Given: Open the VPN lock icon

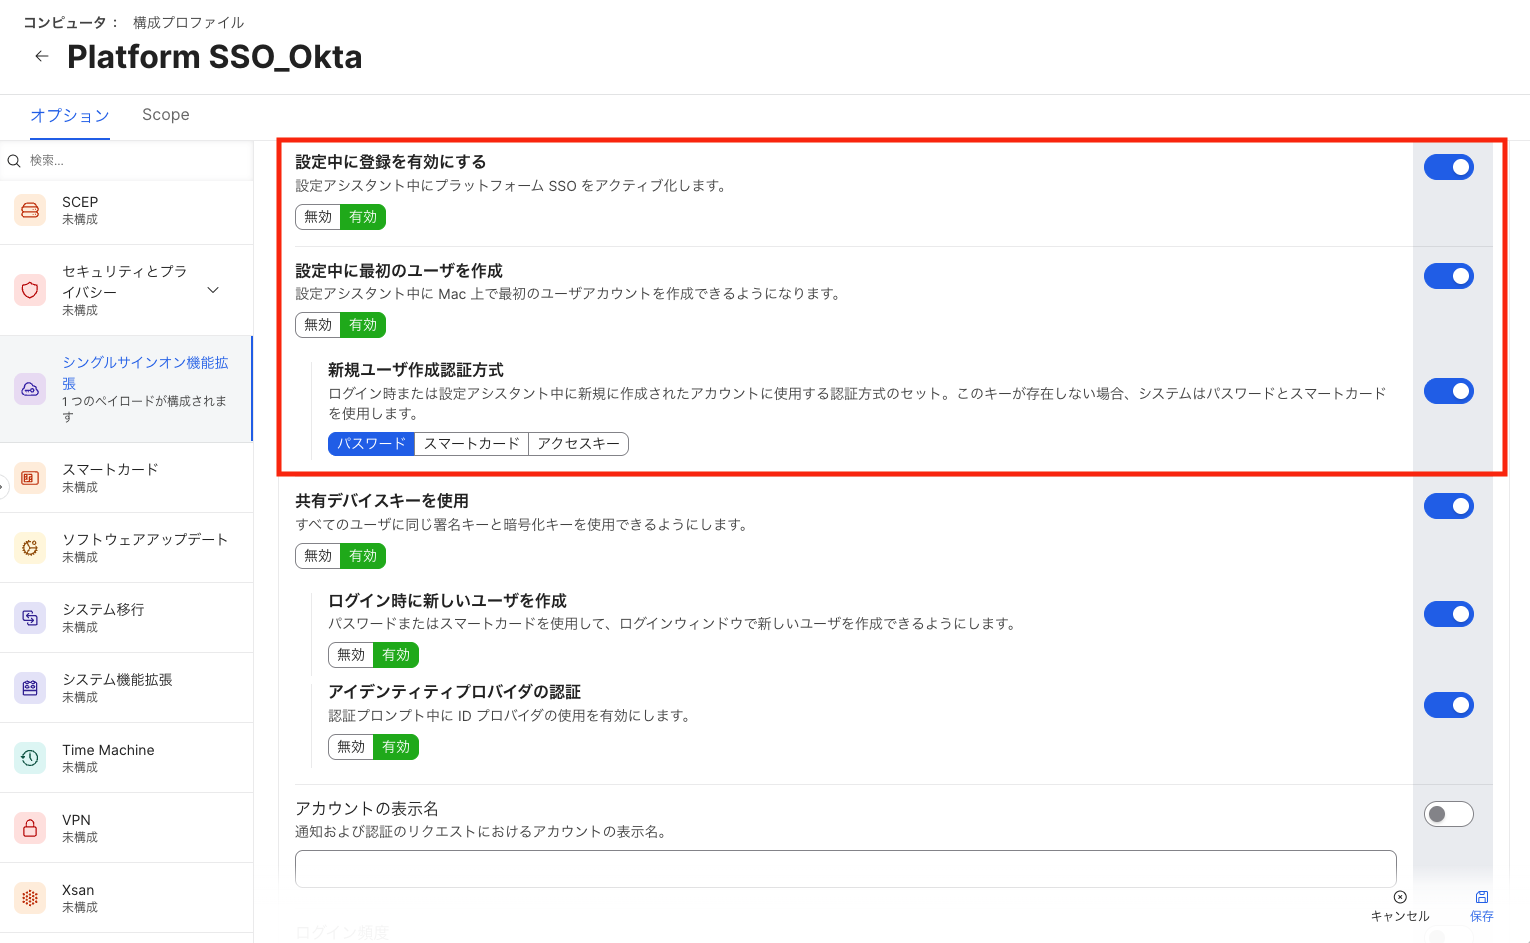Looking at the screenshot, I should click(30, 828).
